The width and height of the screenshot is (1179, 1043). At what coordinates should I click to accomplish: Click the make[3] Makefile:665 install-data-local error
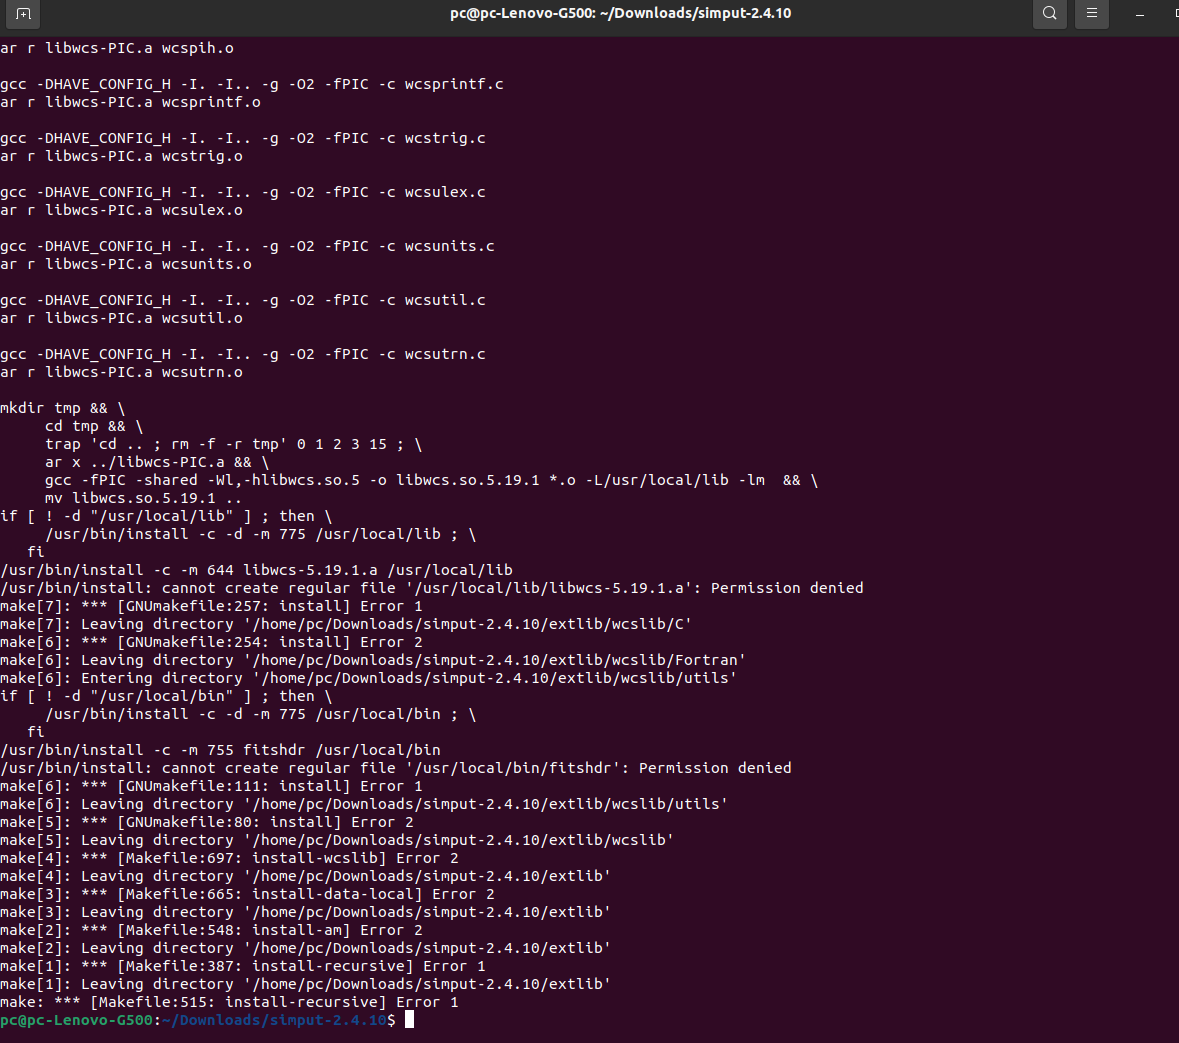pos(247,895)
